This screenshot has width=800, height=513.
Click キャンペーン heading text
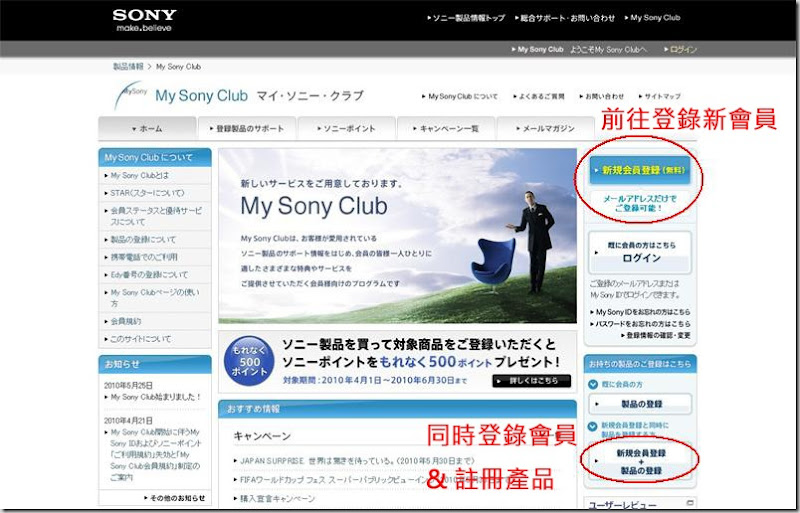[x=262, y=436]
